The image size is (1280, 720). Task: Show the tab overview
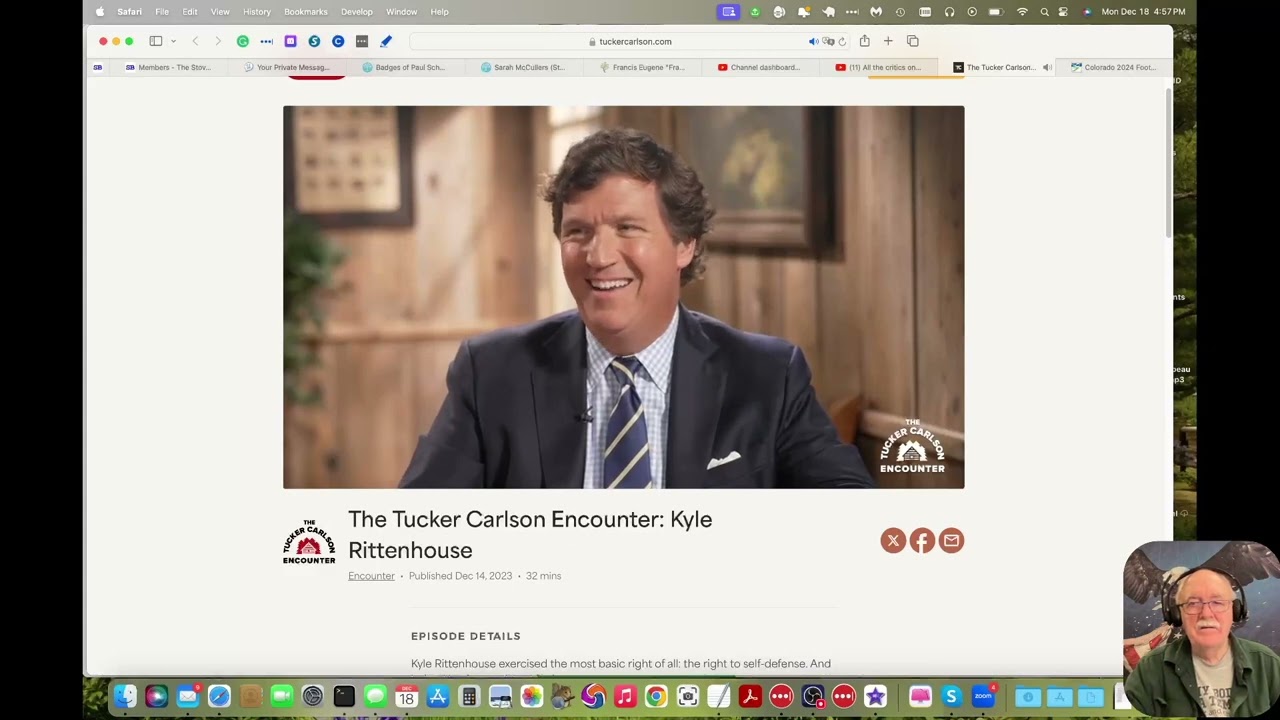pyautogui.click(x=913, y=41)
